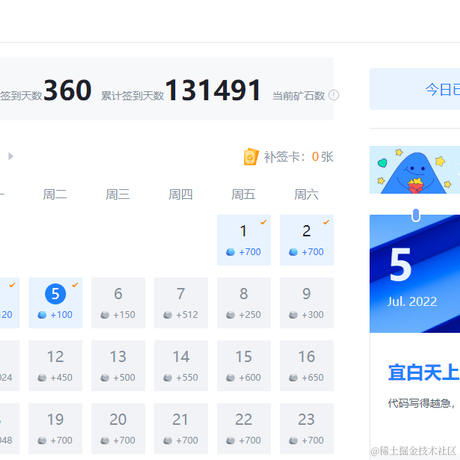Select calendar day 12 with +450
460x460 pixels.
[55, 366]
